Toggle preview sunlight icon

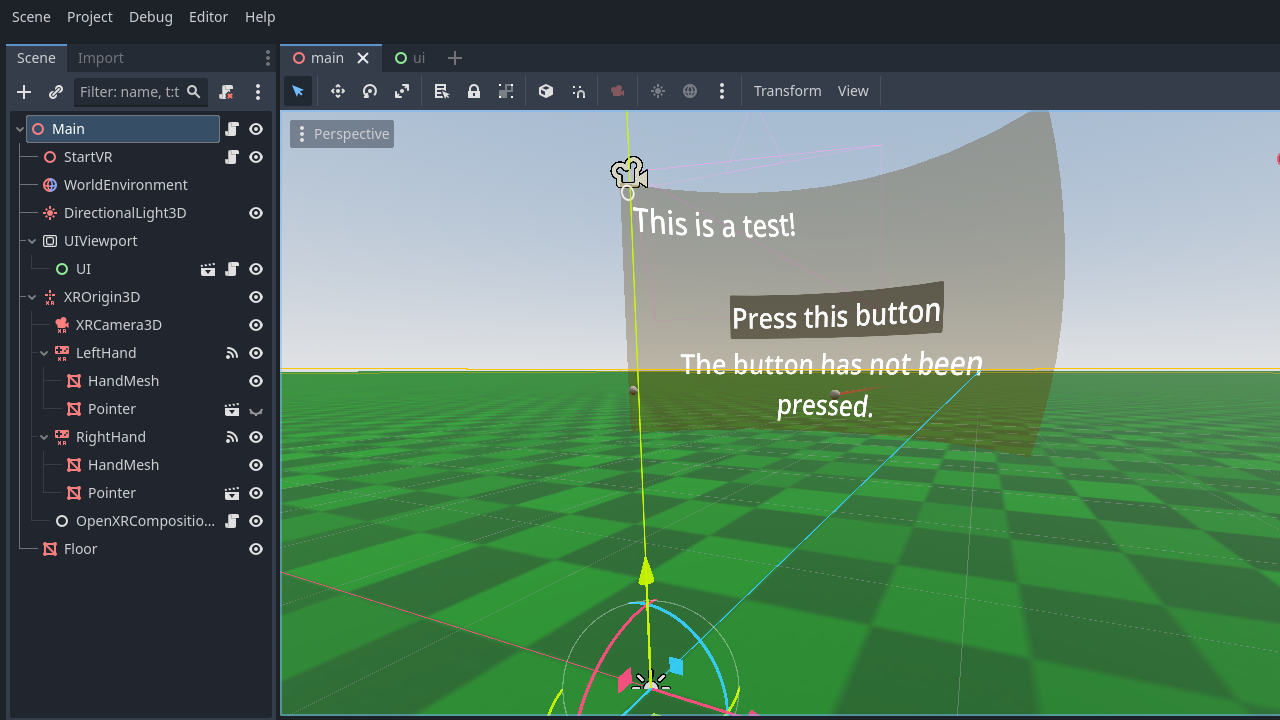point(658,91)
